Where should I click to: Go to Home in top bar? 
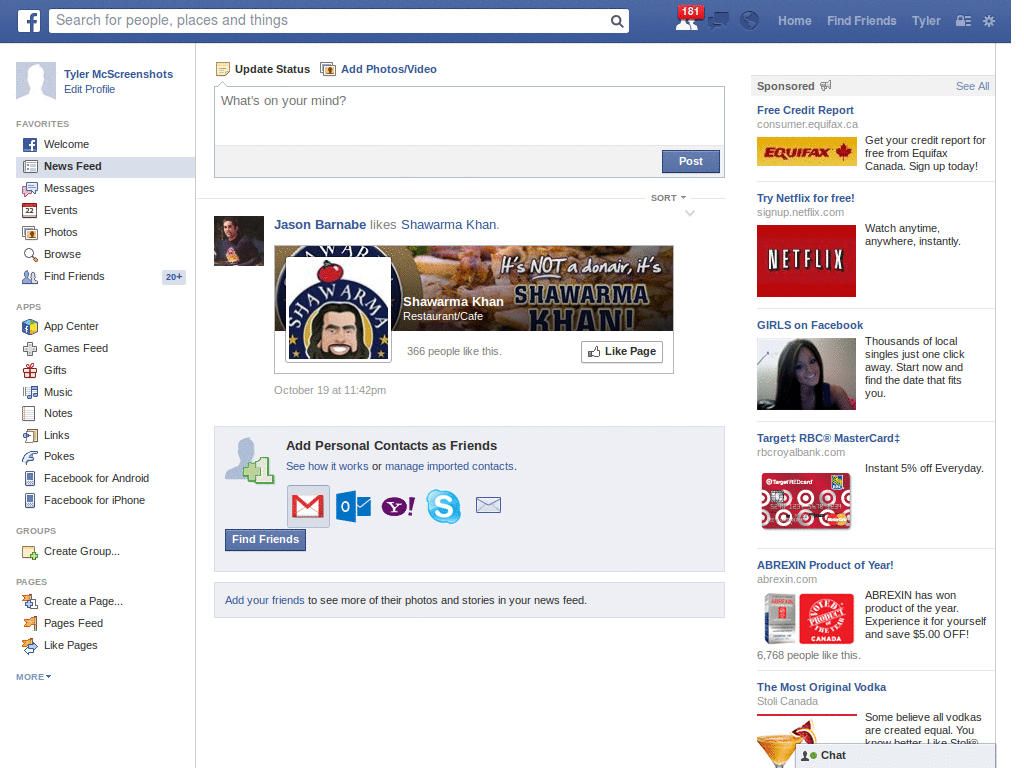pyautogui.click(x=795, y=21)
